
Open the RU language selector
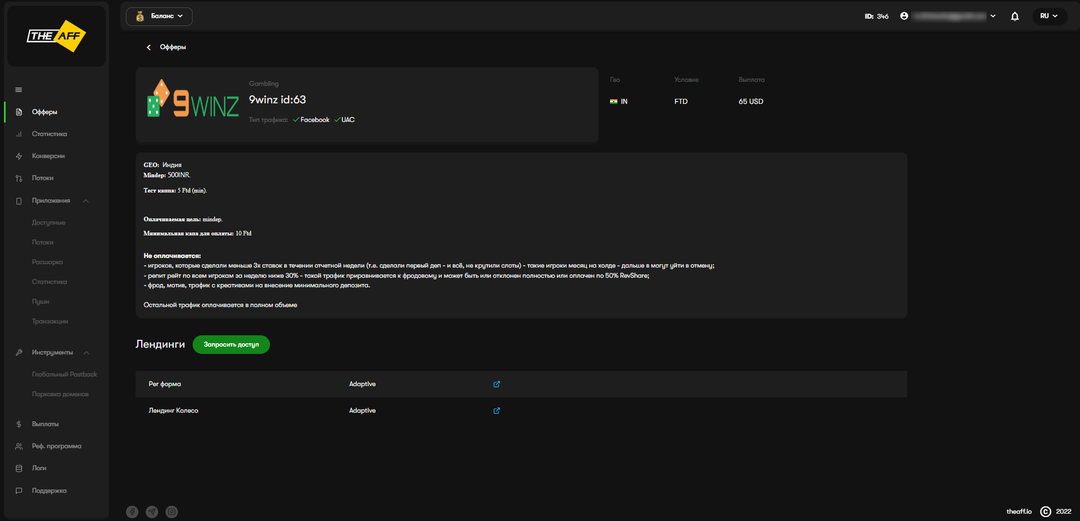click(1049, 16)
